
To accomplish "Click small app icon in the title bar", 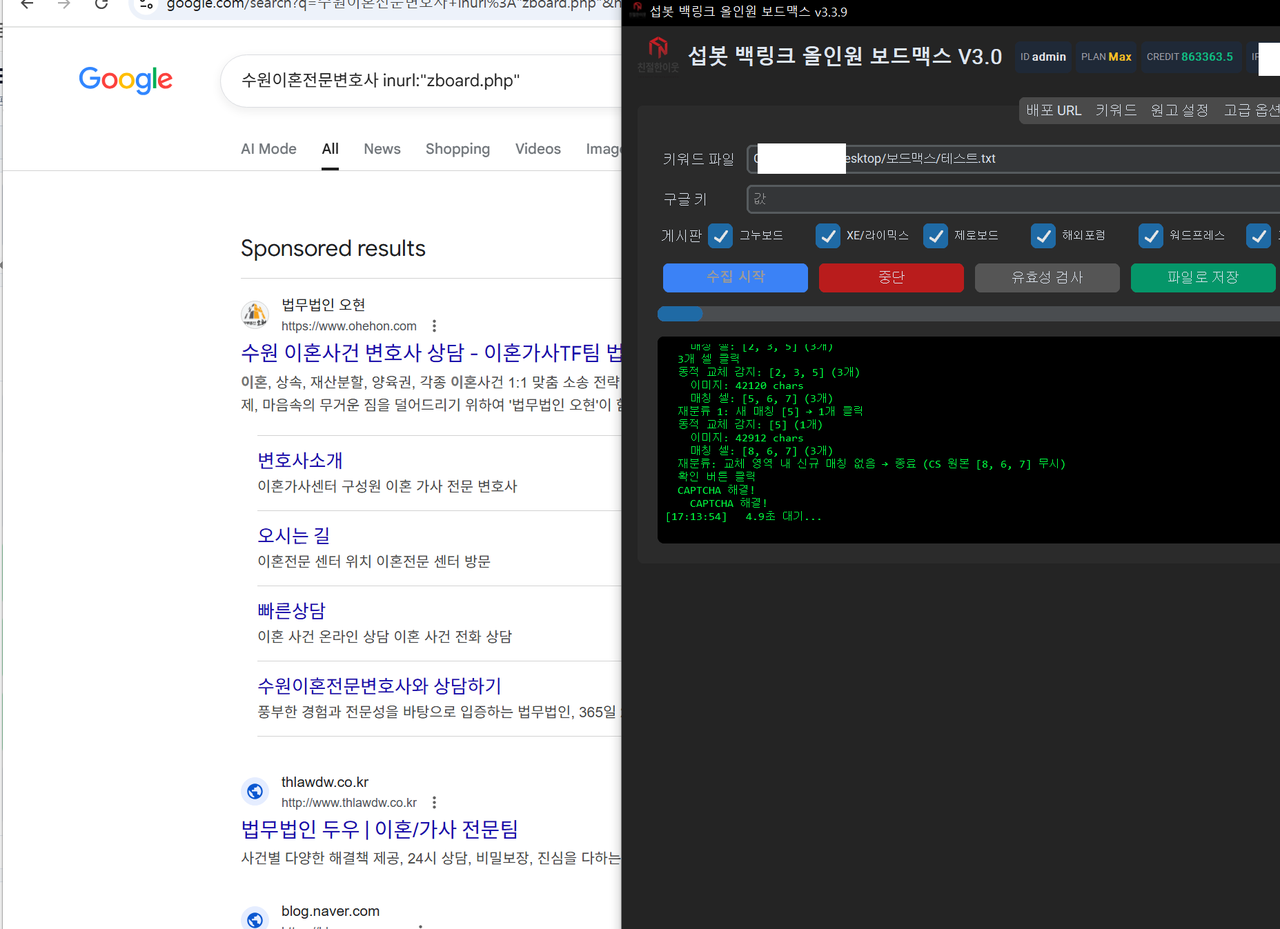I will [637, 11].
